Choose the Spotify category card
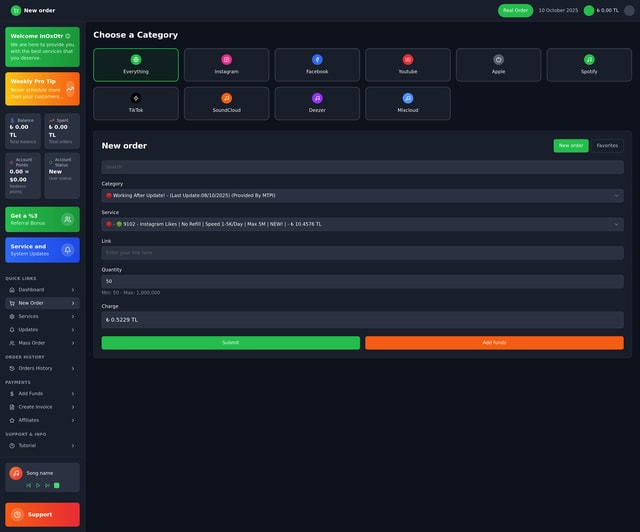The width and height of the screenshot is (640, 532). [x=589, y=65]
